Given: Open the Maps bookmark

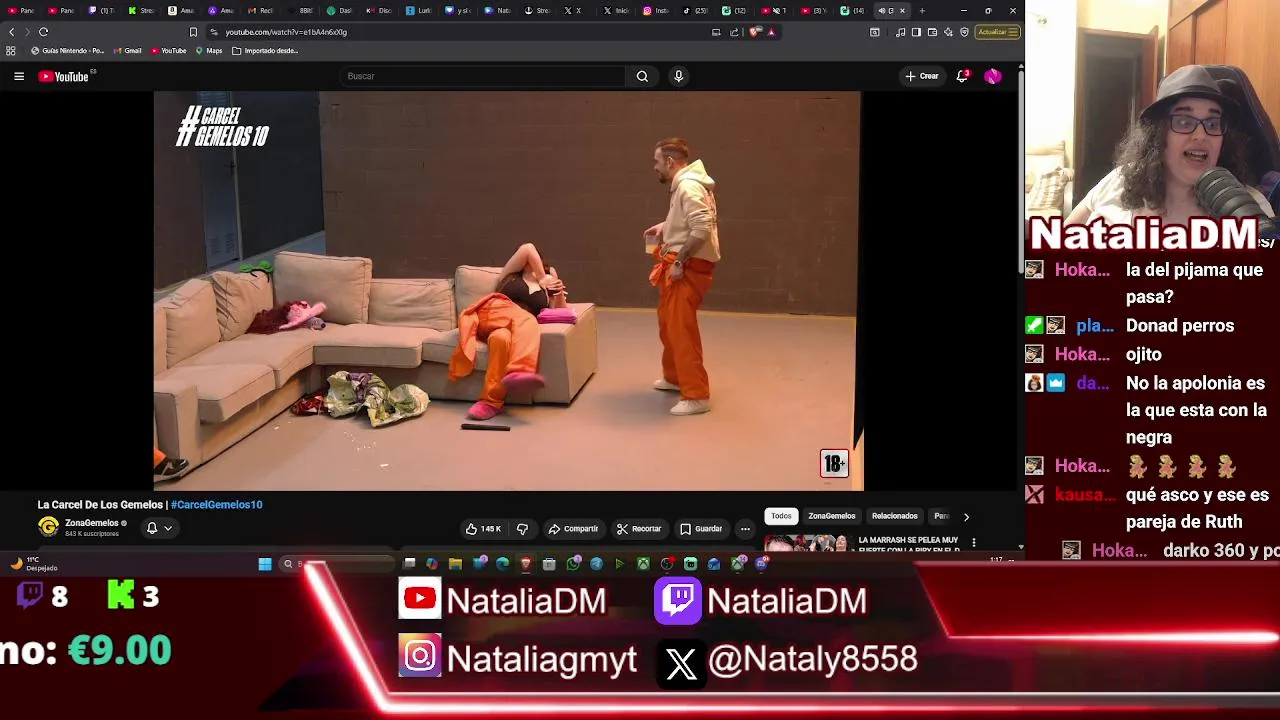Looking at the screenshot, I should (x=208, y=51).
